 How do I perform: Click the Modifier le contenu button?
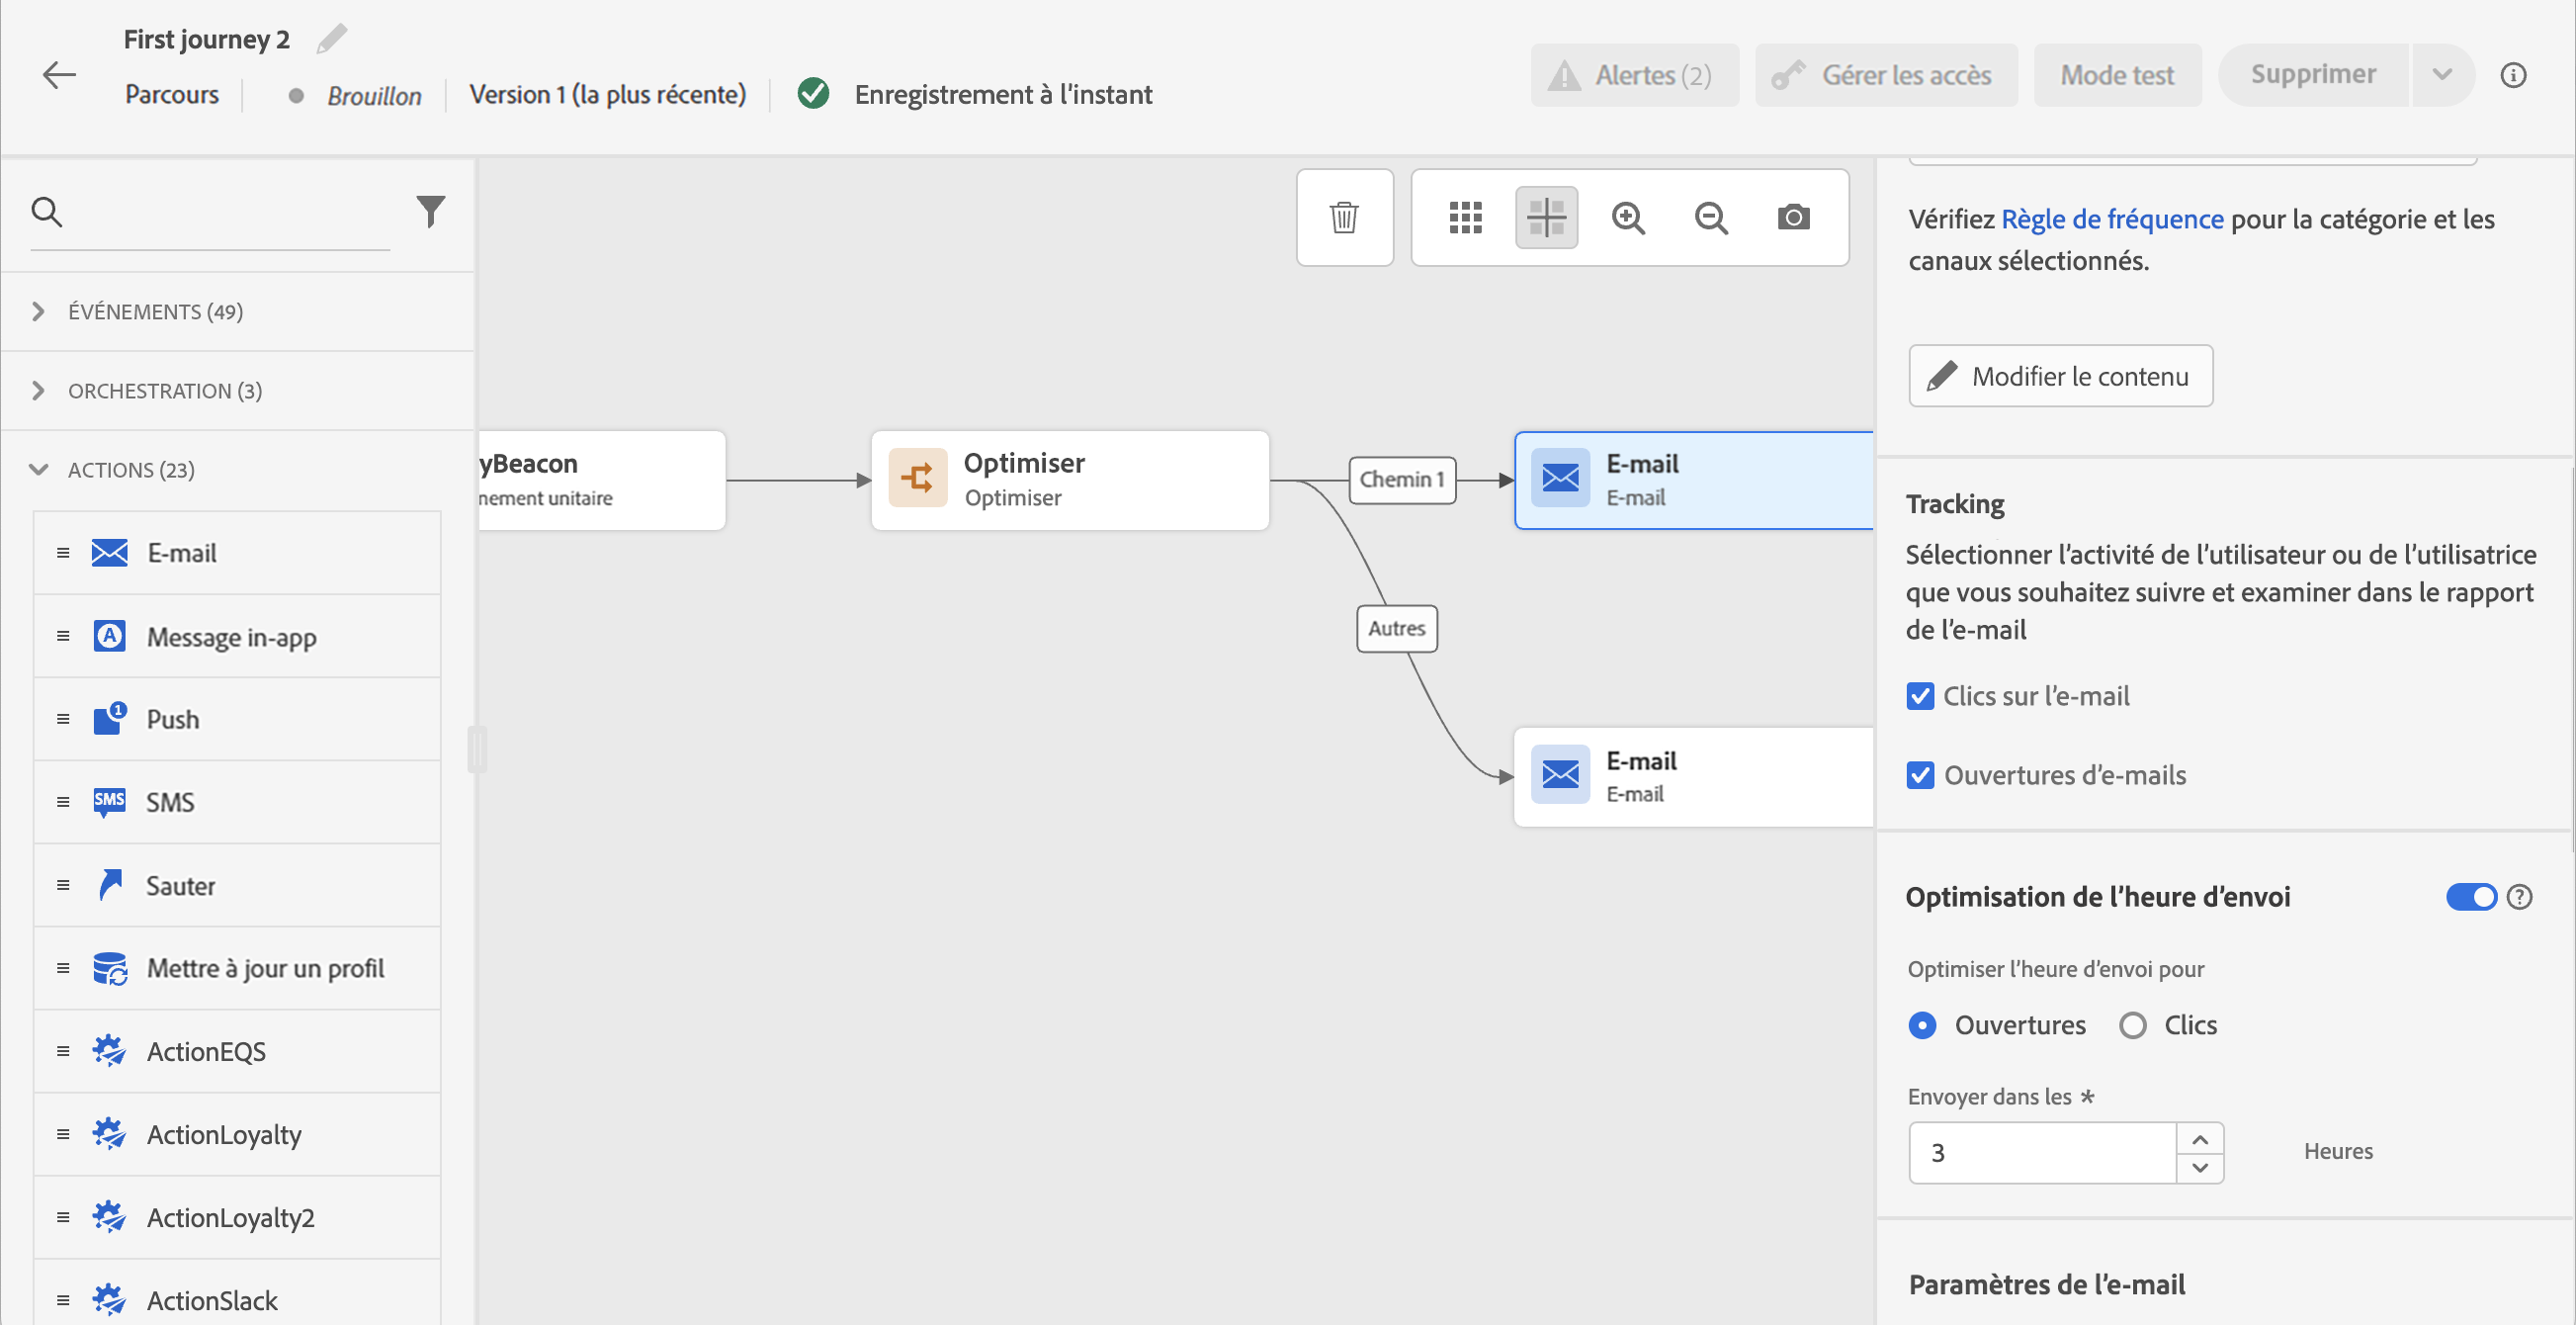point(2060,376)
